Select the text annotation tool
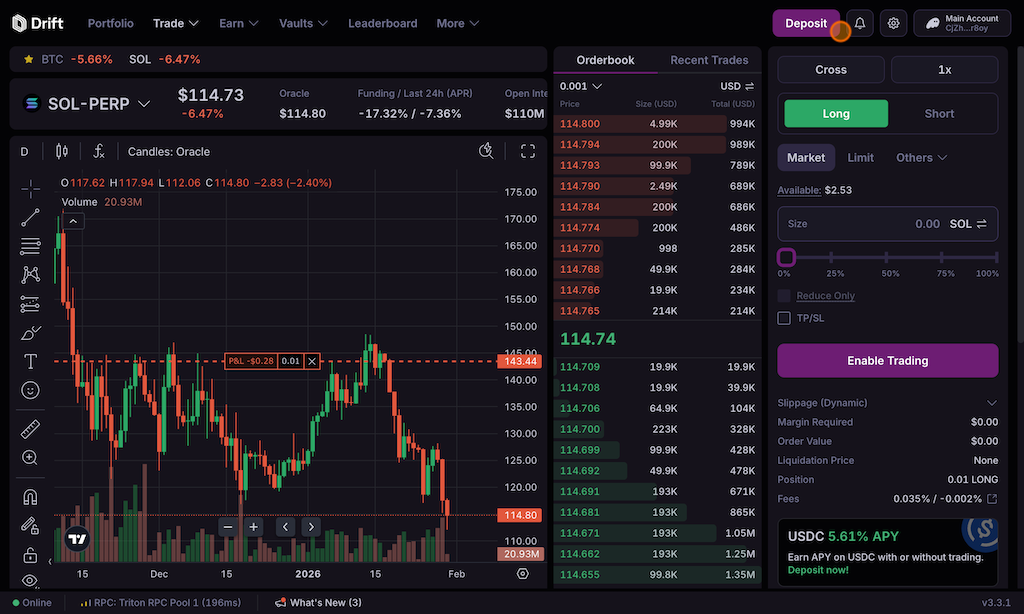1024x614 pixels. point(30,361)
